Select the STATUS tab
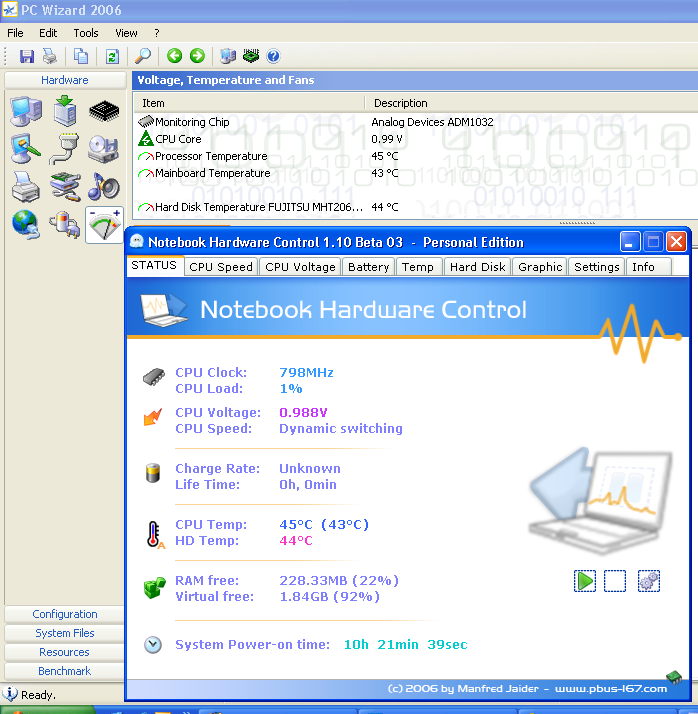 [154, 265]
